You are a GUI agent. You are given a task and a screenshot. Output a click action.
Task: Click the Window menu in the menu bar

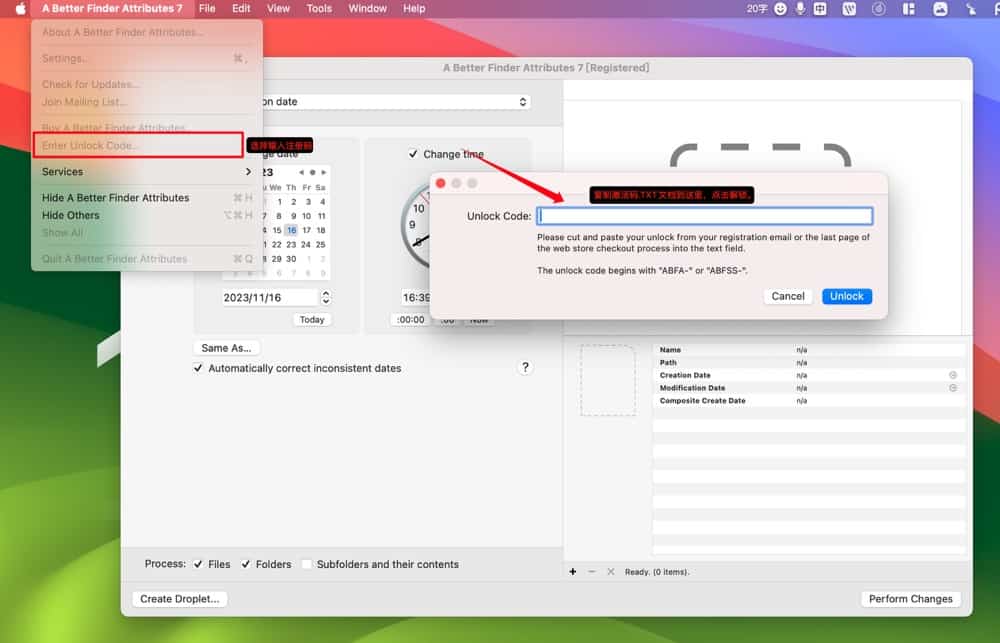pos(367,8)
